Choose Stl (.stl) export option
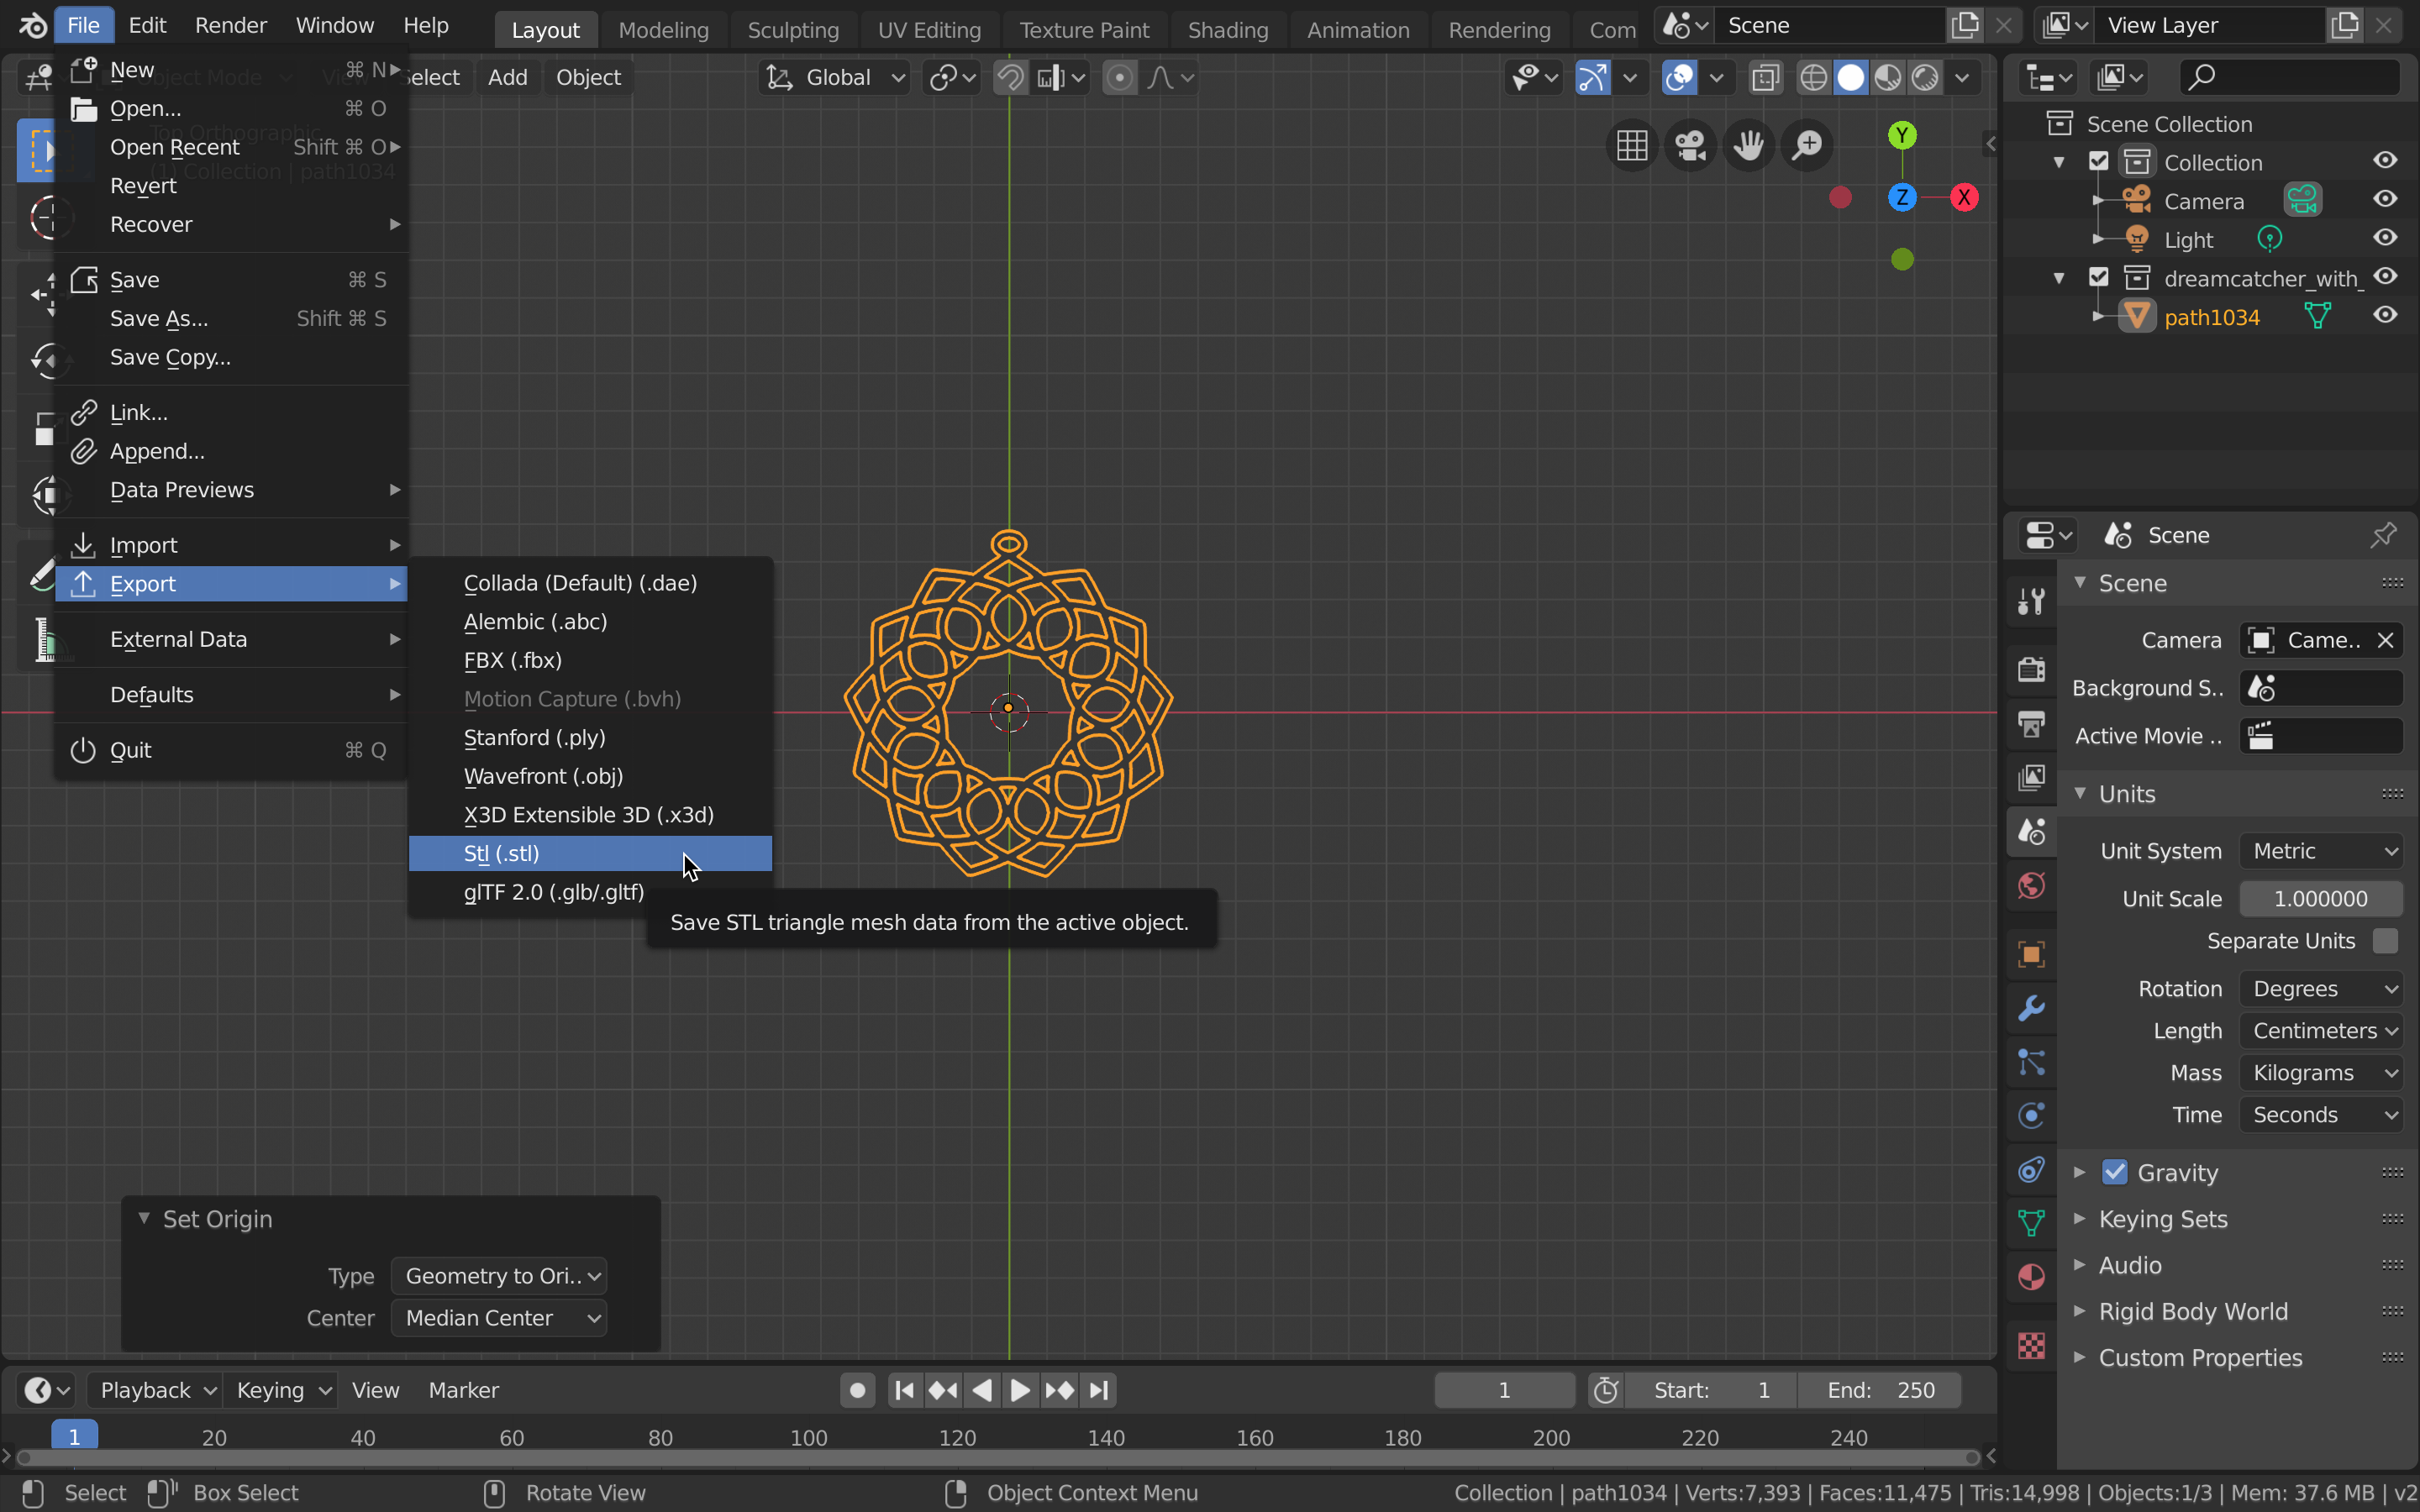2420x1512 pixels. [x=590, y=853]
